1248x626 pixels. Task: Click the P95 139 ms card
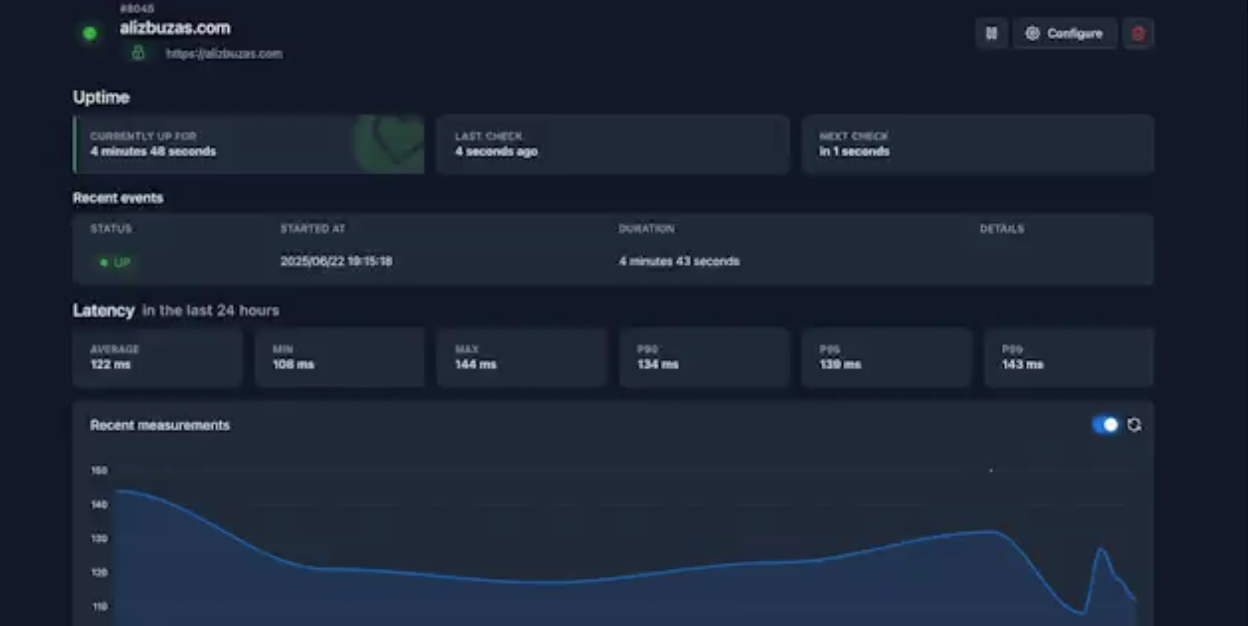[x=887, y=357]
